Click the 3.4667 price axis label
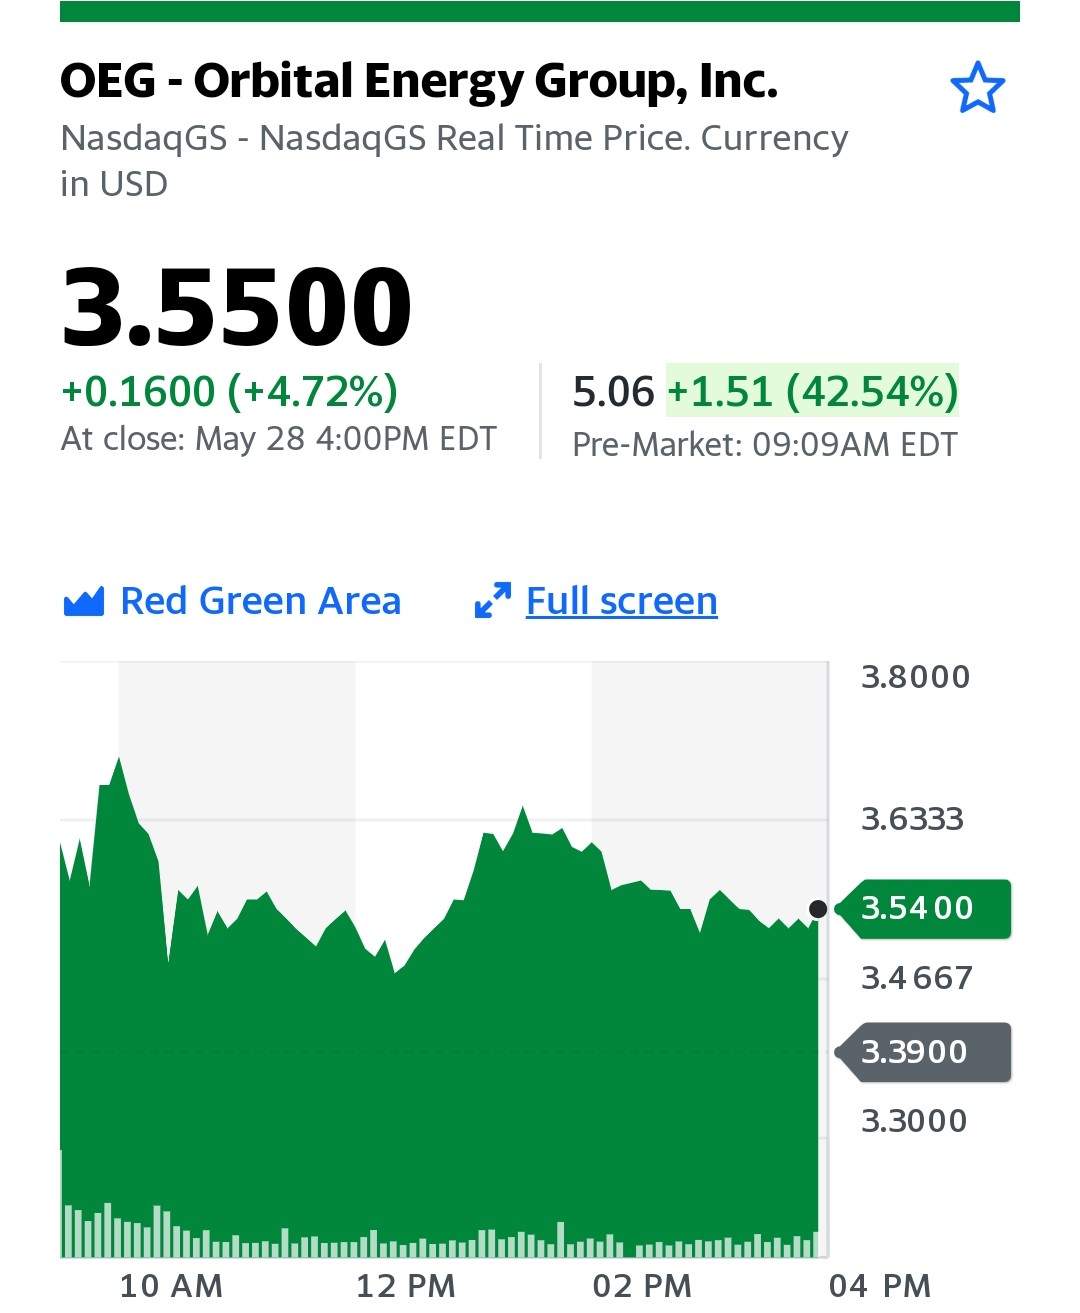The height and width of the screenshot is (1313, 1080). (x=917, y=978)
